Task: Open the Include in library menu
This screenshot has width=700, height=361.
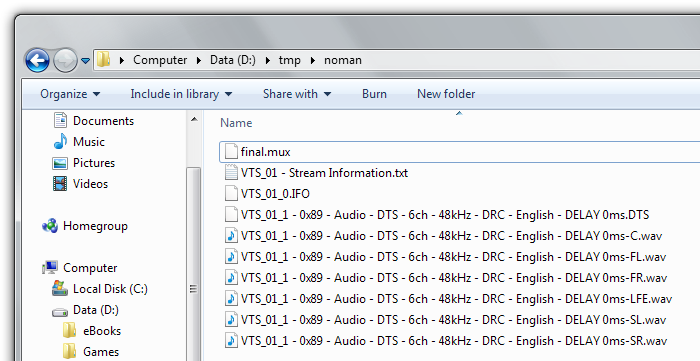Action: point(181,94)
